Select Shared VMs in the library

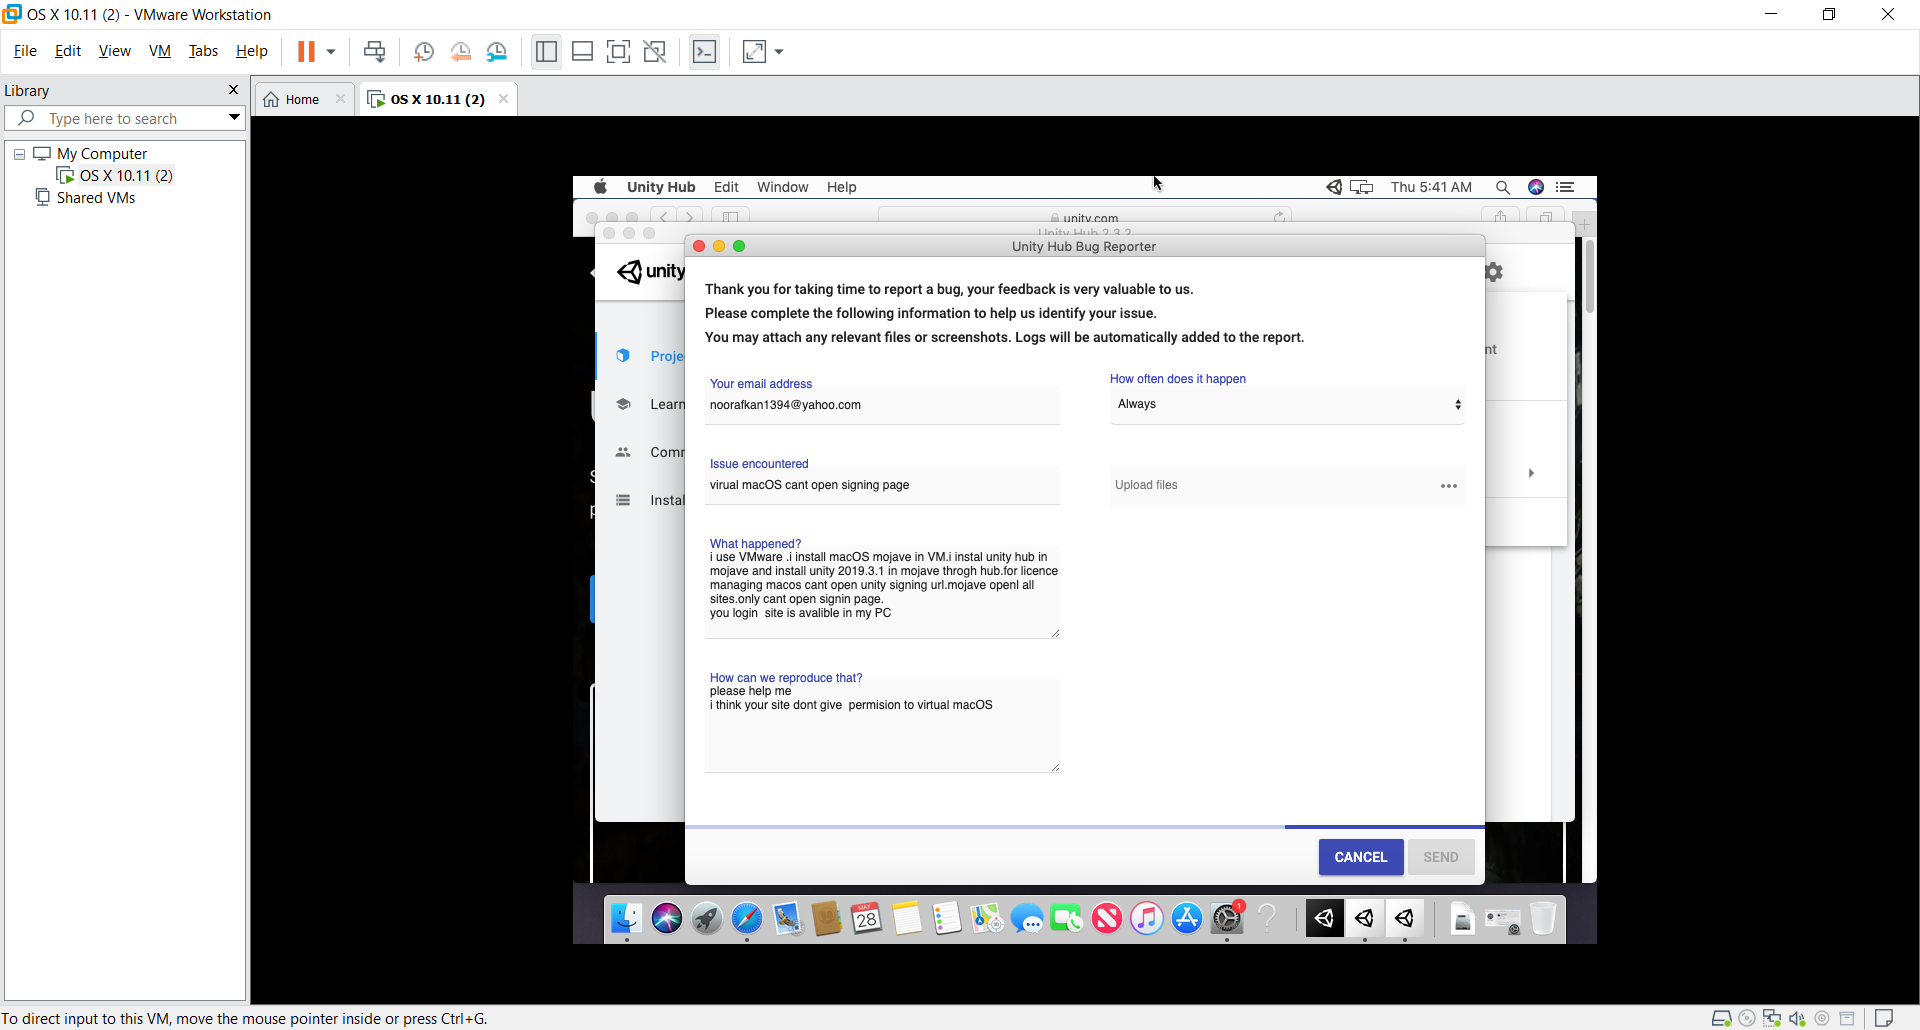pyautogui.click(x=96, y=198)
